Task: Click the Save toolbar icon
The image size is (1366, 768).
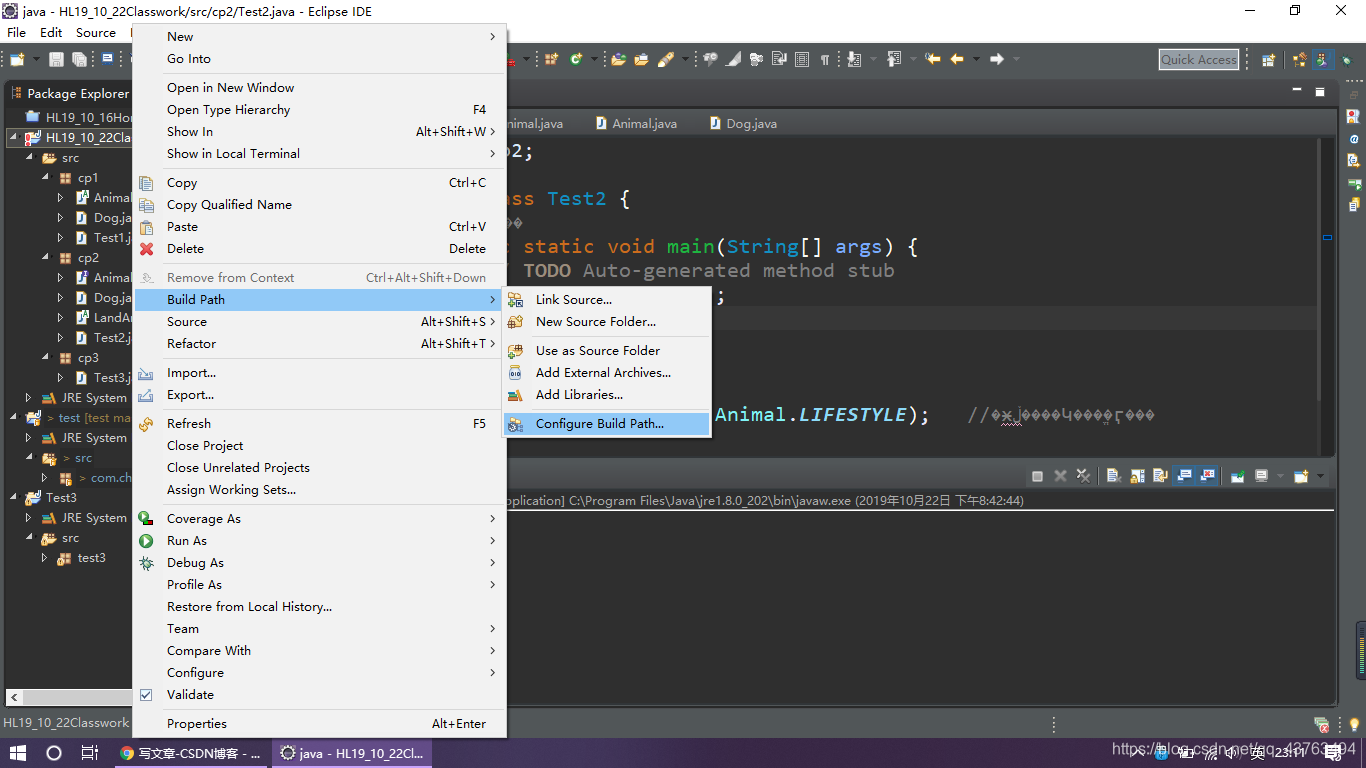Action: (x=56, y=60)
